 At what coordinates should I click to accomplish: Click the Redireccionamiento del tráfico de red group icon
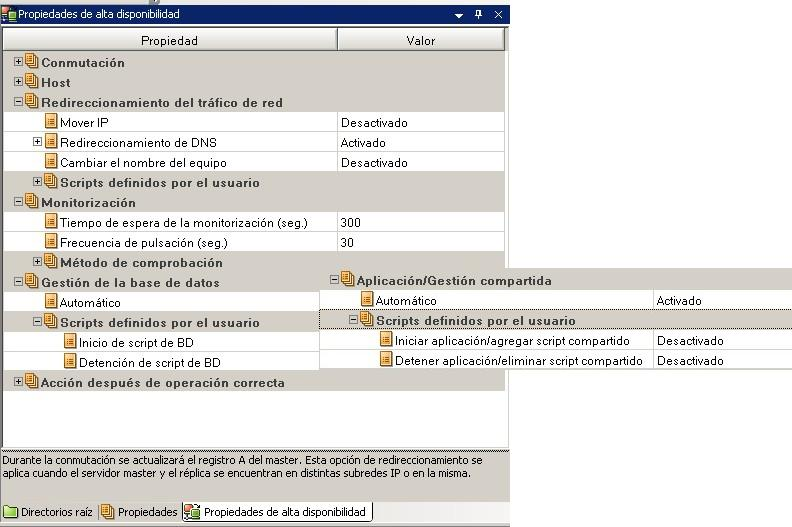click(x=31, y=101)
